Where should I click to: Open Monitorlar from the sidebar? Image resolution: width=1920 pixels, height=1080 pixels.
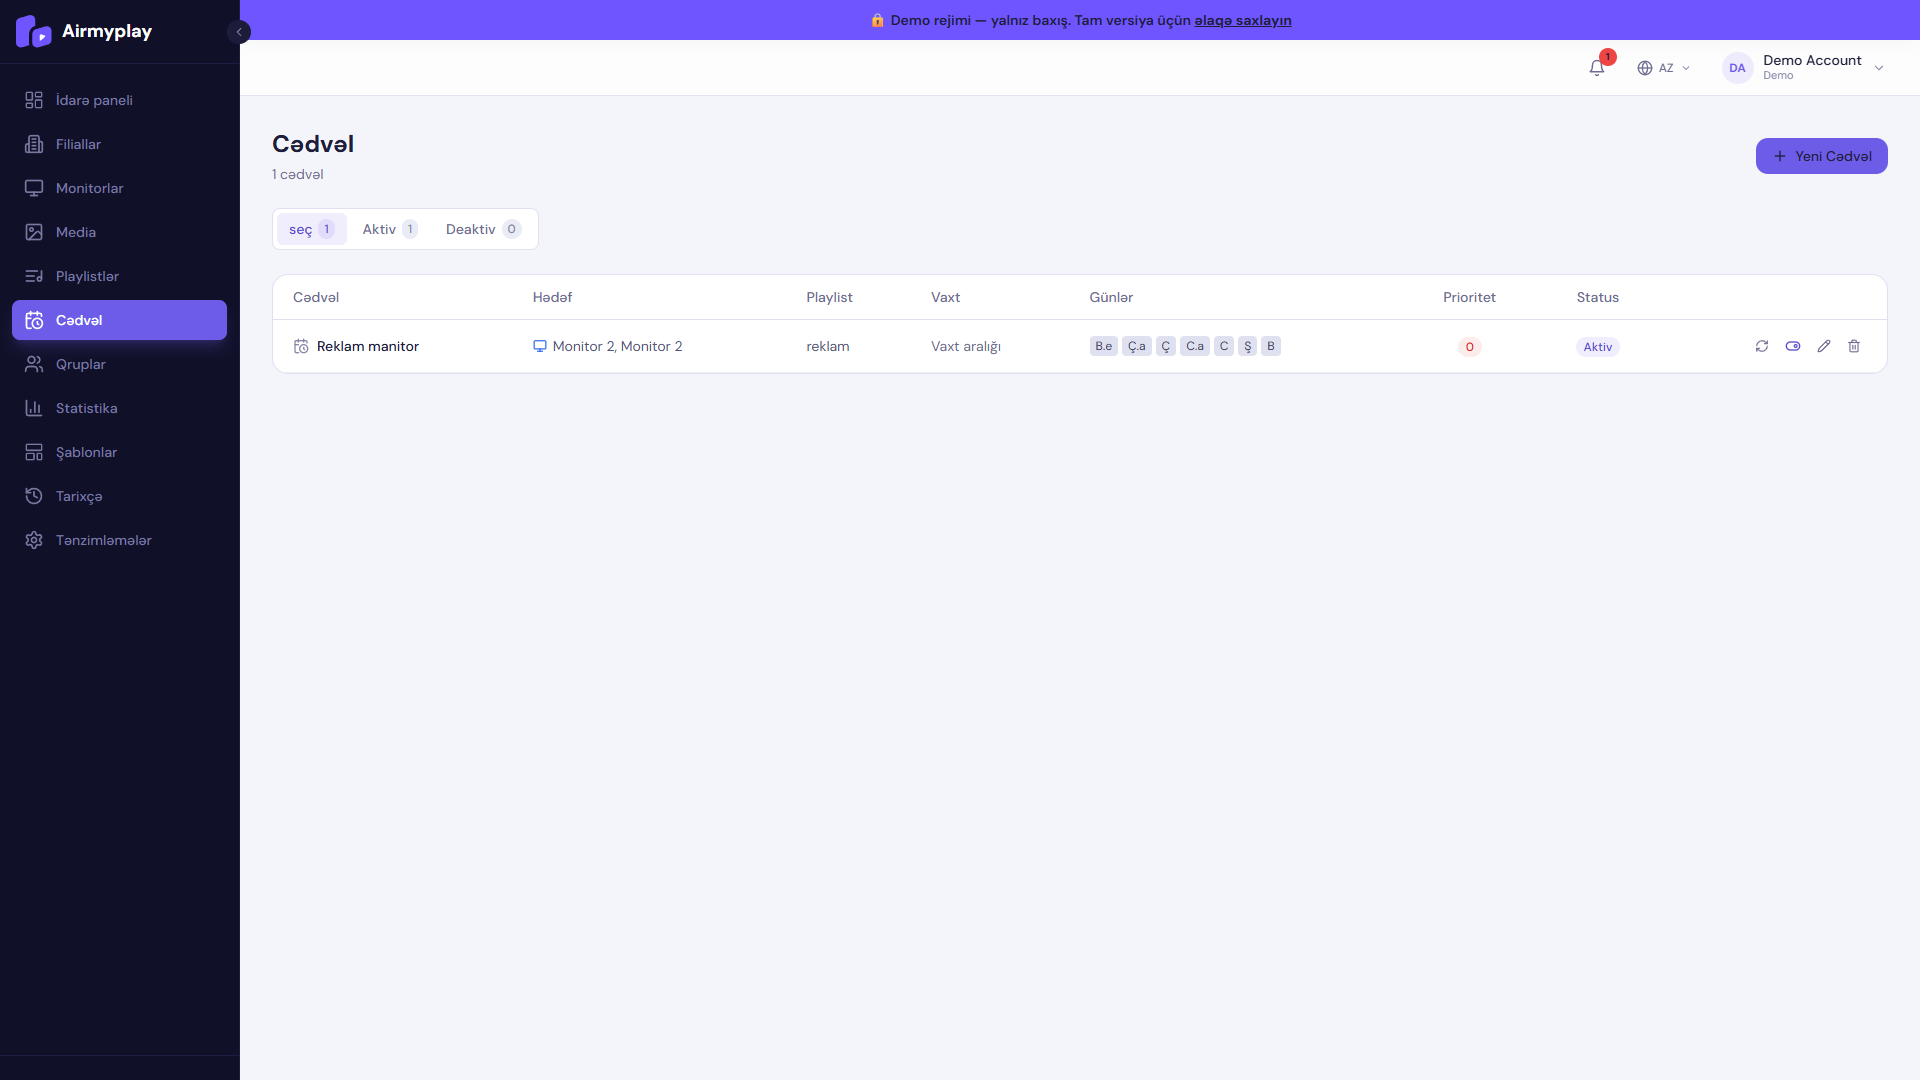point(90,188)
